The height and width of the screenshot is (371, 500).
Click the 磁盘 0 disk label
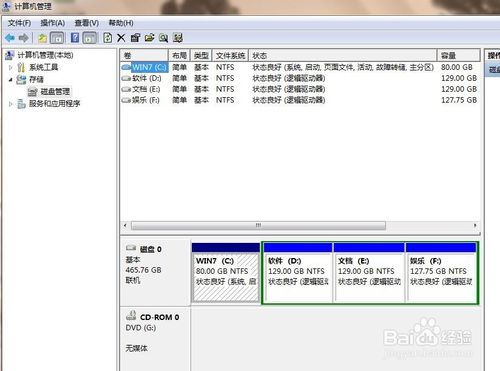point(151,249)
